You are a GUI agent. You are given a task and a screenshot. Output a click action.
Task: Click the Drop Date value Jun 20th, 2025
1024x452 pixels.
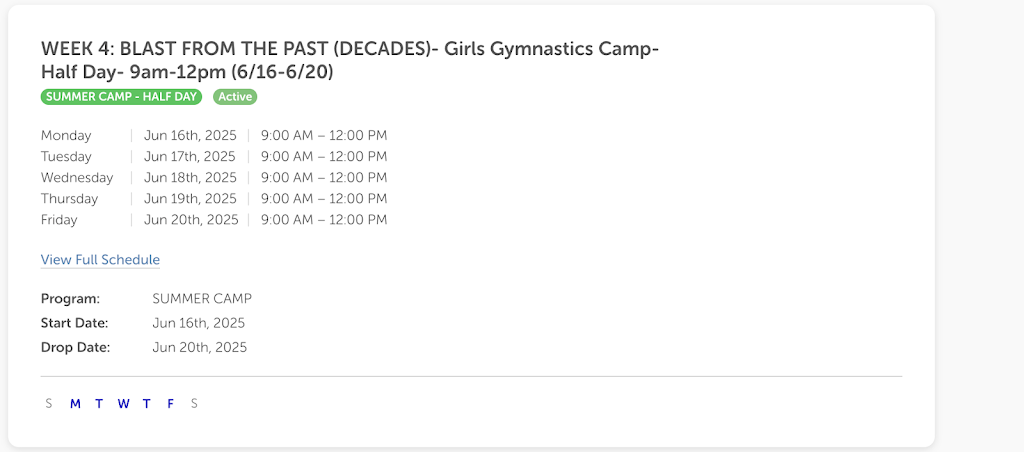click(x=200, y=348)
